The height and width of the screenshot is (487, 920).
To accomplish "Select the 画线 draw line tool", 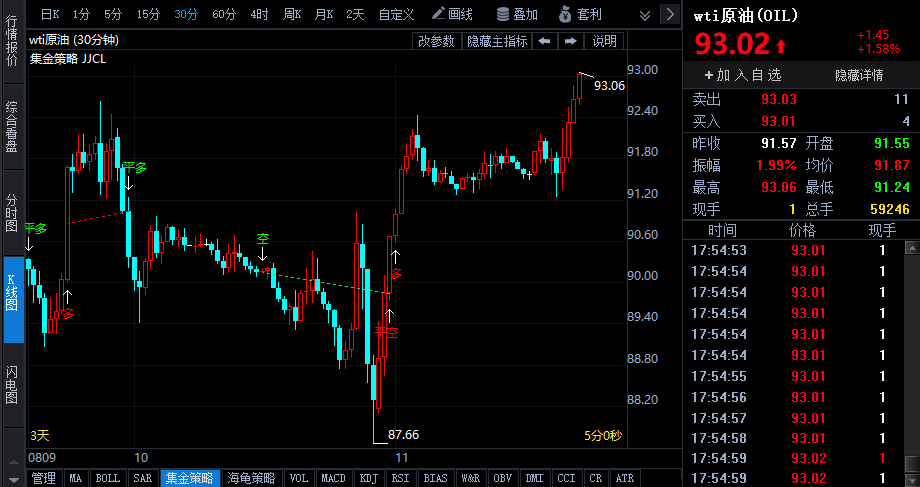I will coord(452,14).
